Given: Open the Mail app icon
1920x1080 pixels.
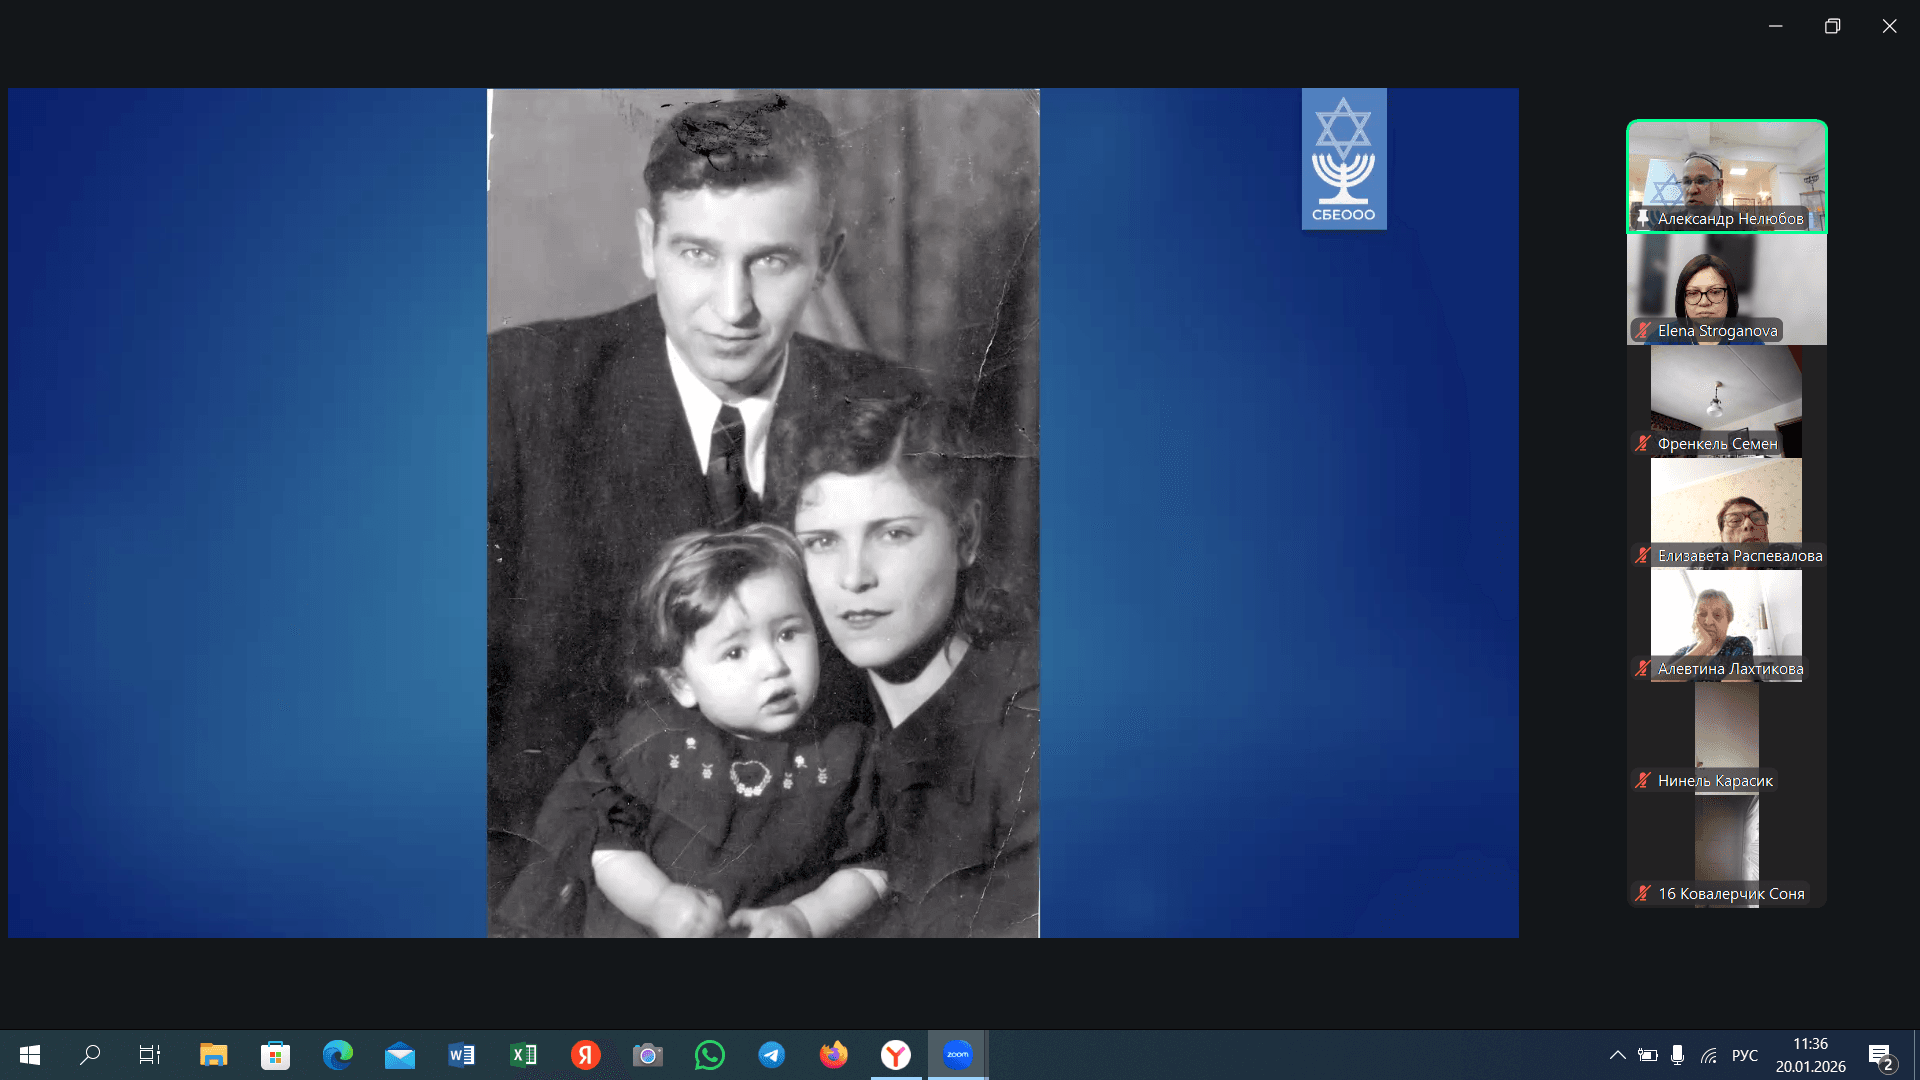Looking at the screenshot, I should click(400, 1055).
